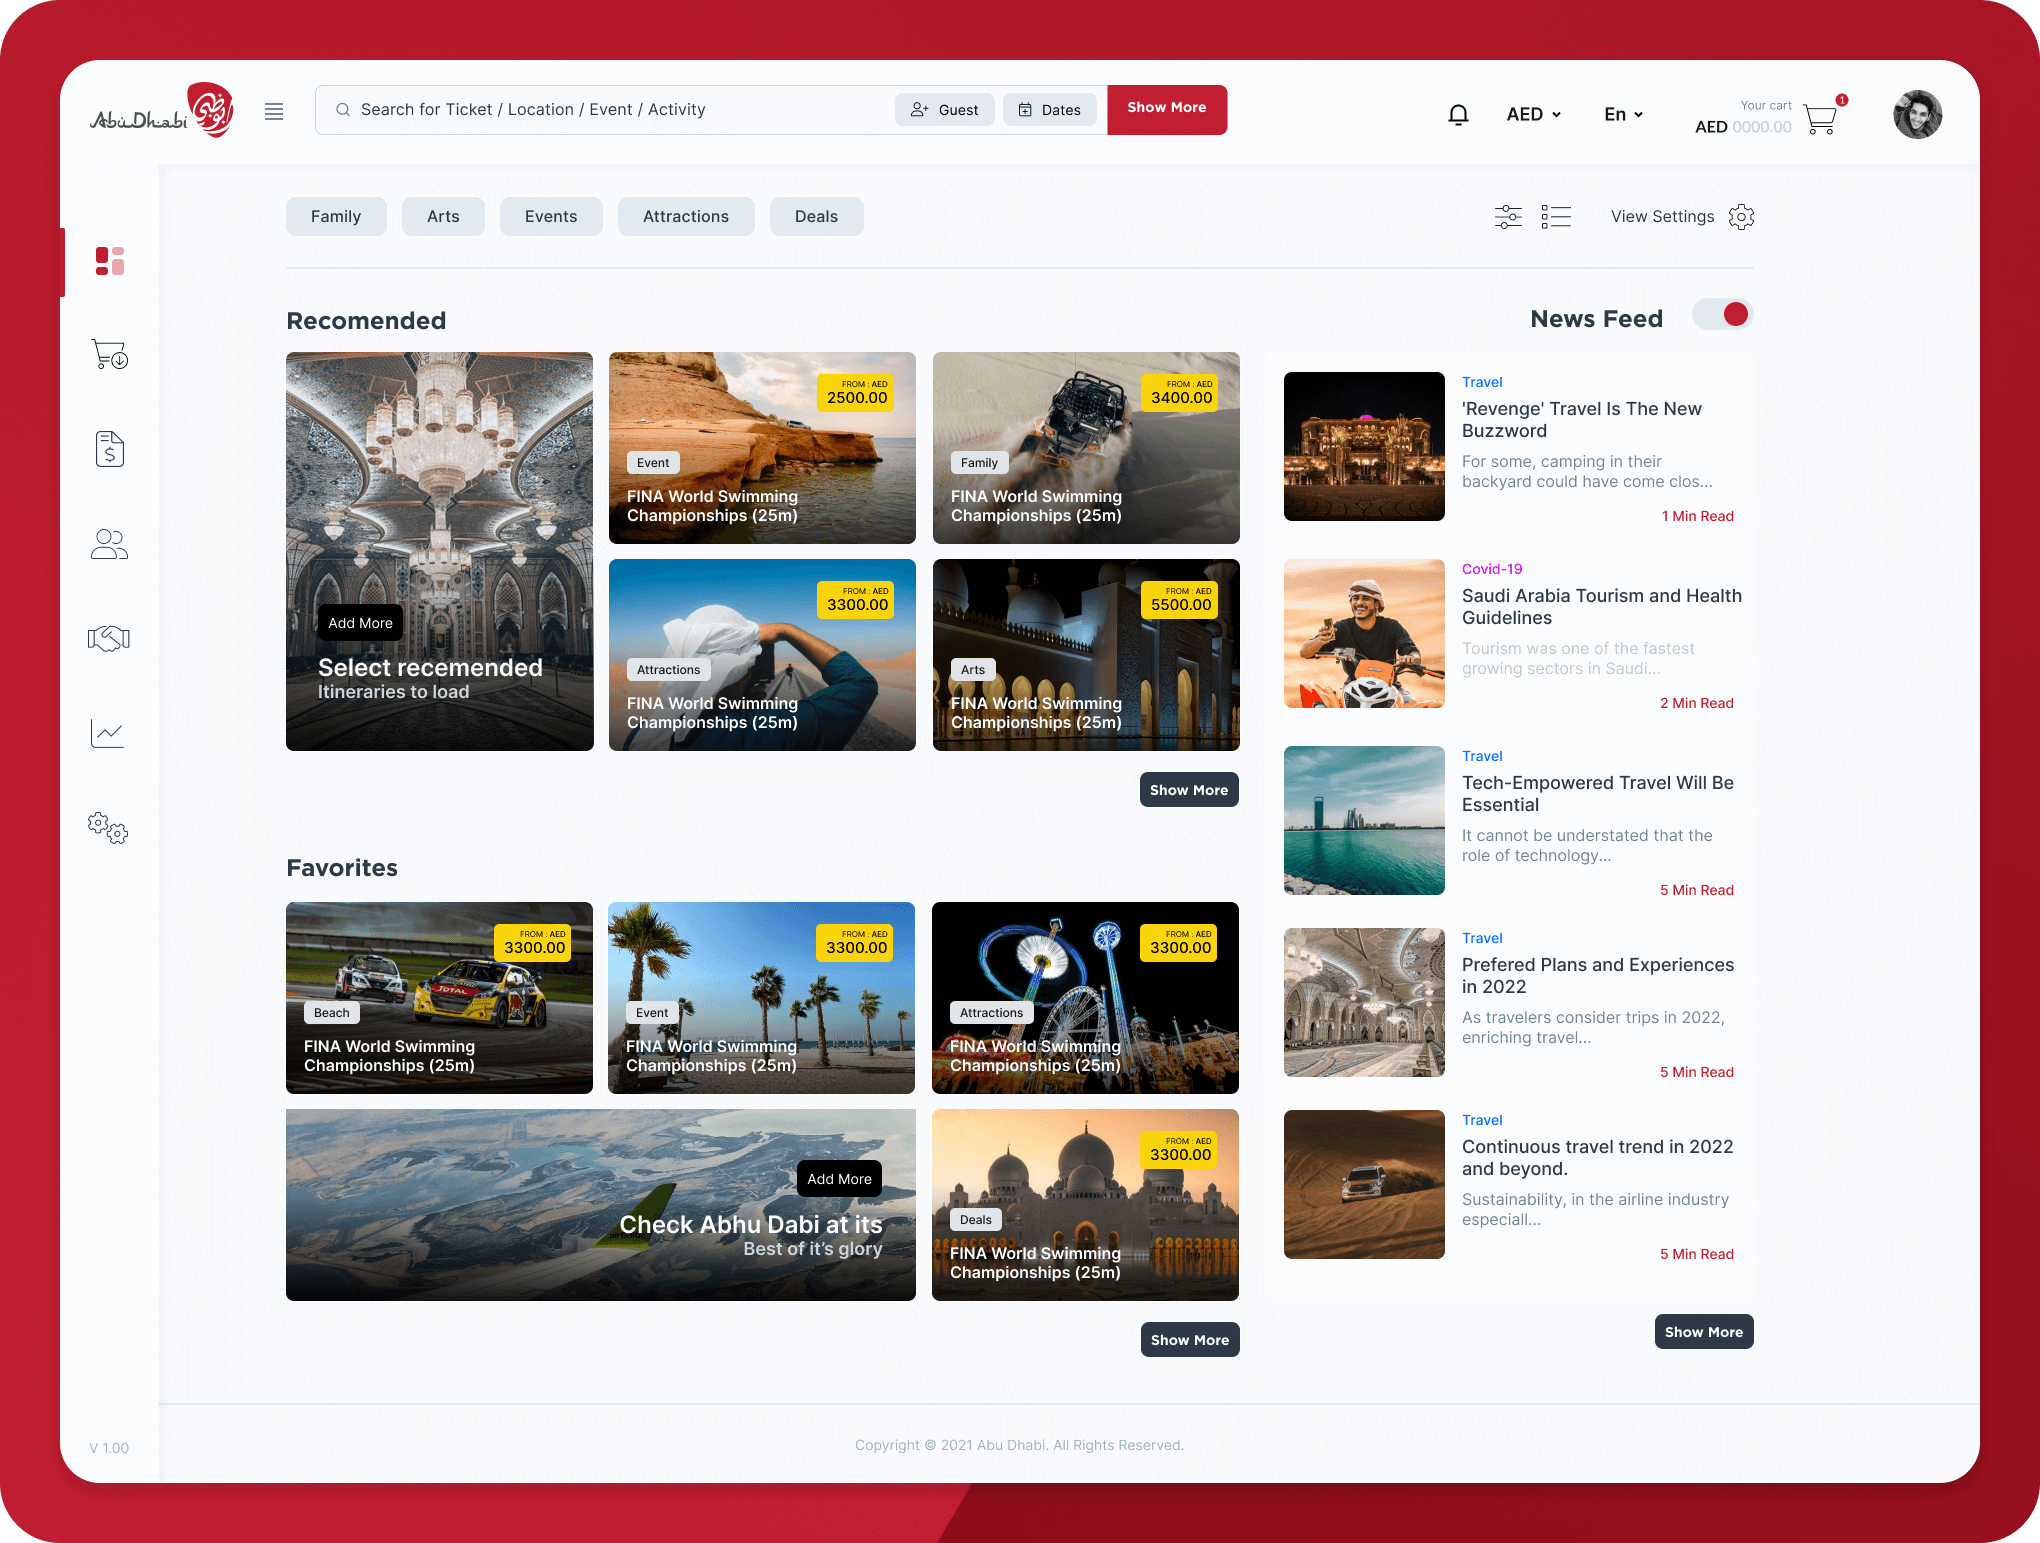Screen dimensions: 2040x1543
Task: Open the 5500.00 Arts mosque card
Action: click(1086, 655)
